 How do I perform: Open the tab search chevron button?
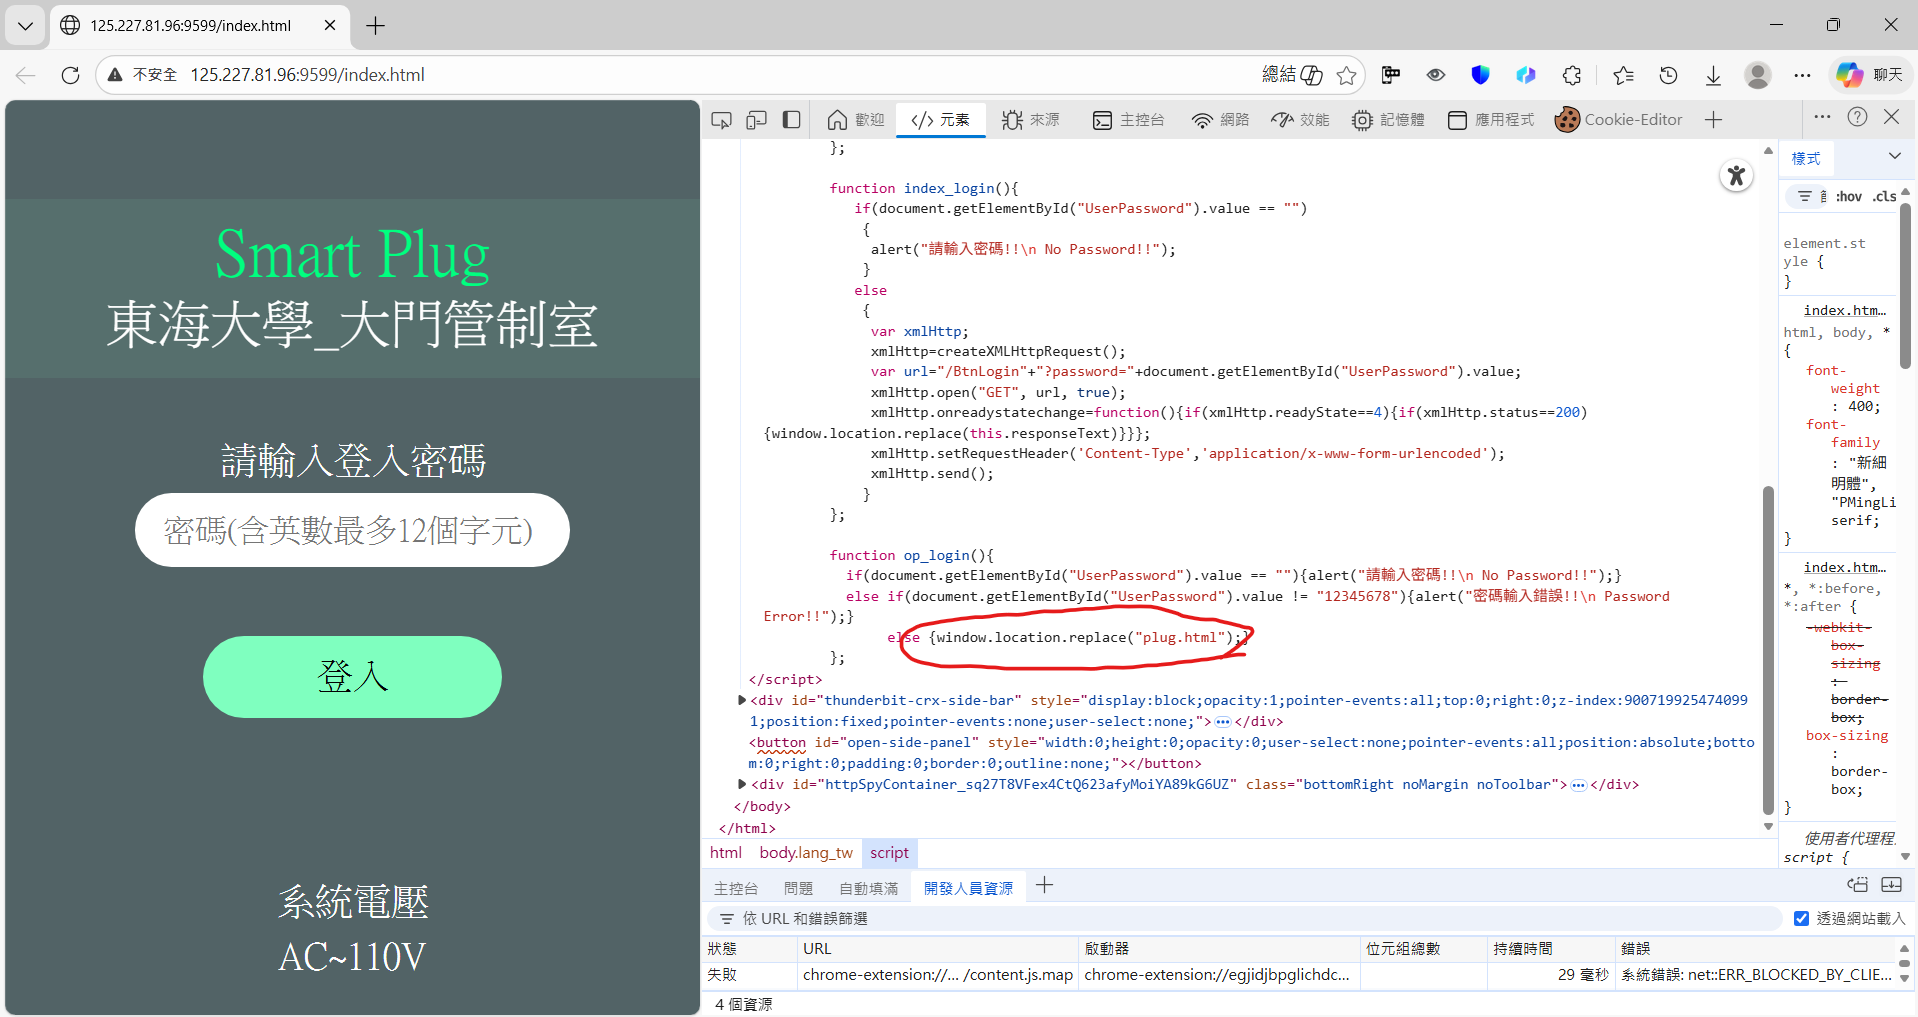point(25,25)
